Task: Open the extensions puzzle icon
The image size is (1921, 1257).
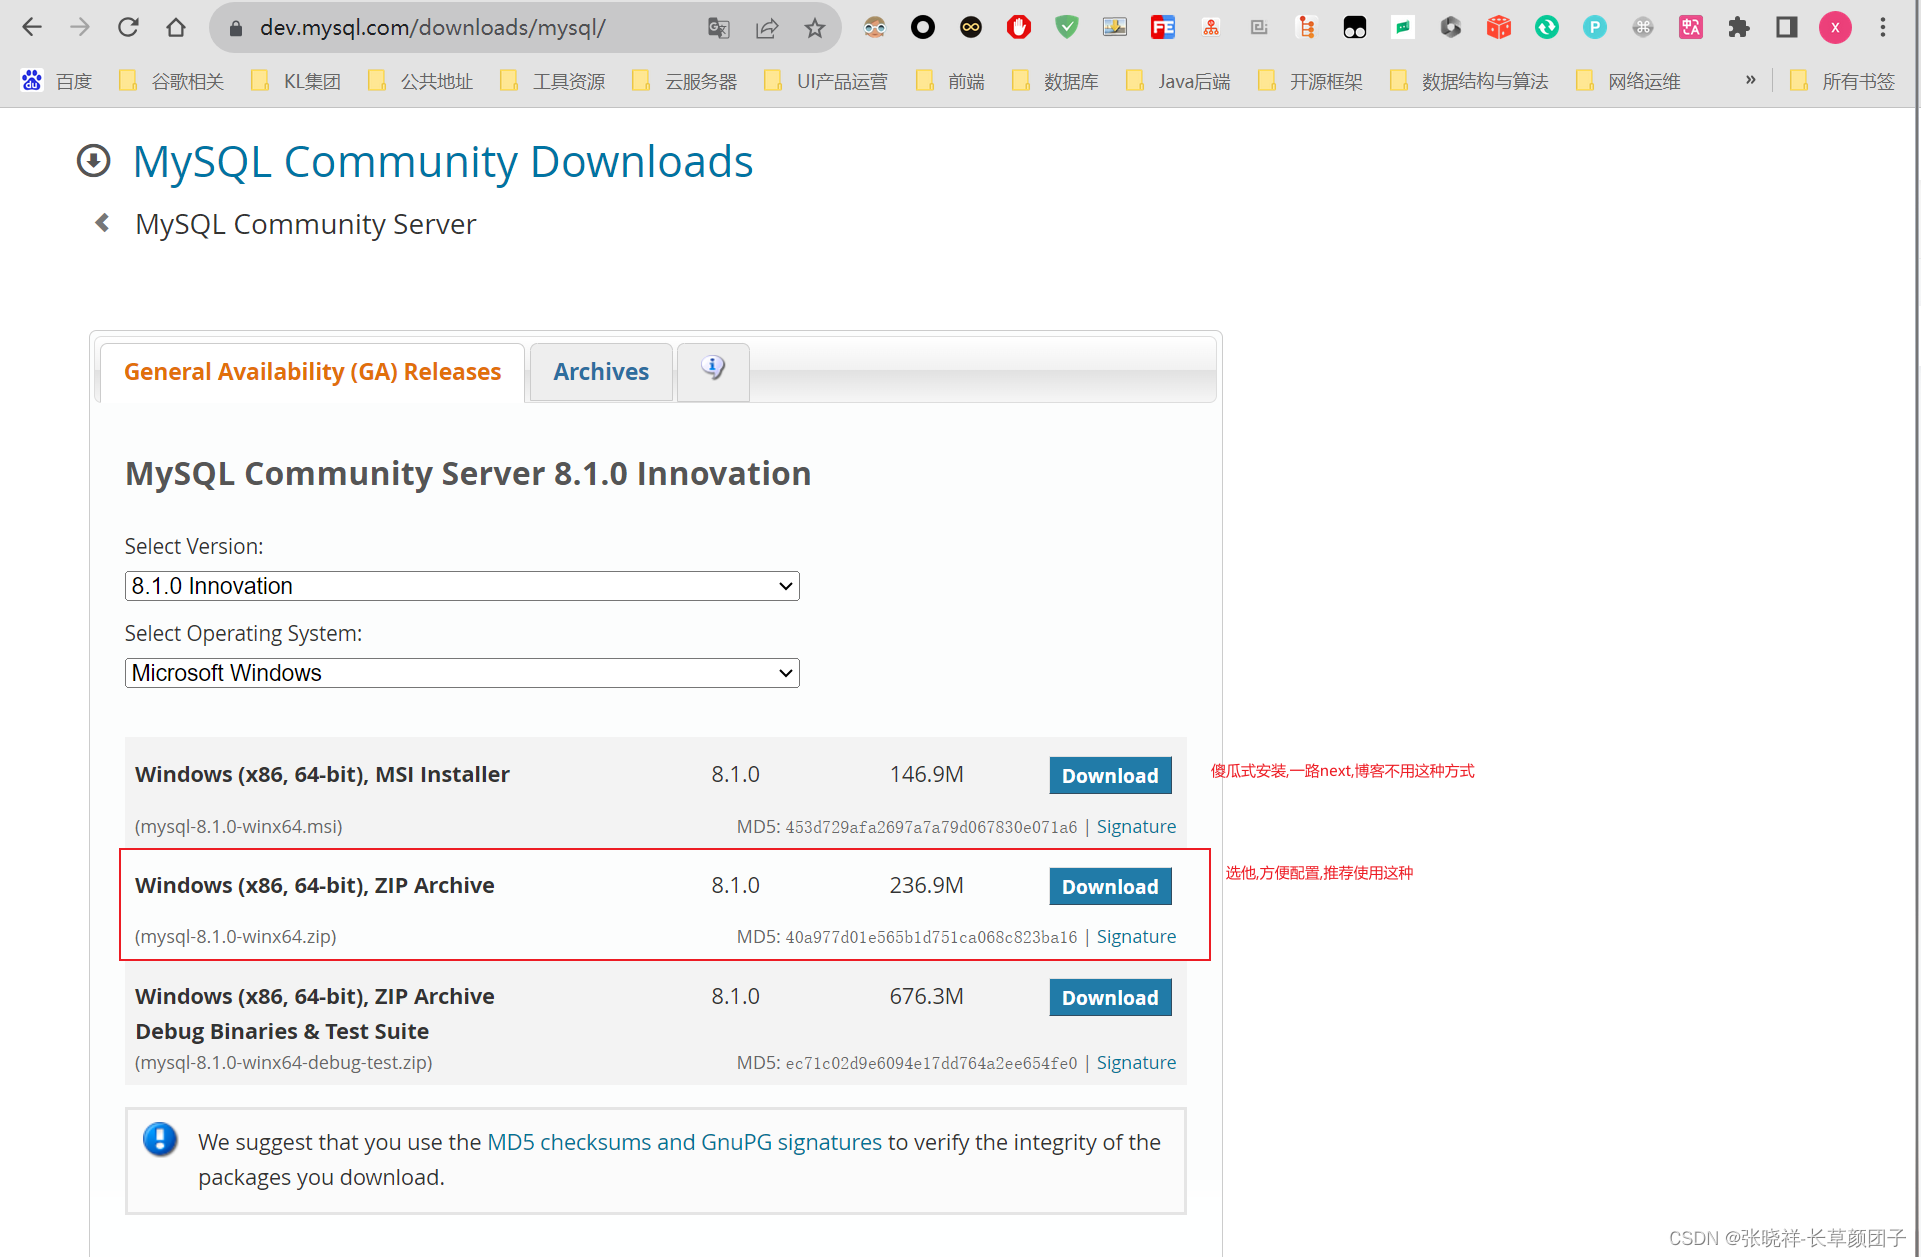Action: tap(1739, 28)
